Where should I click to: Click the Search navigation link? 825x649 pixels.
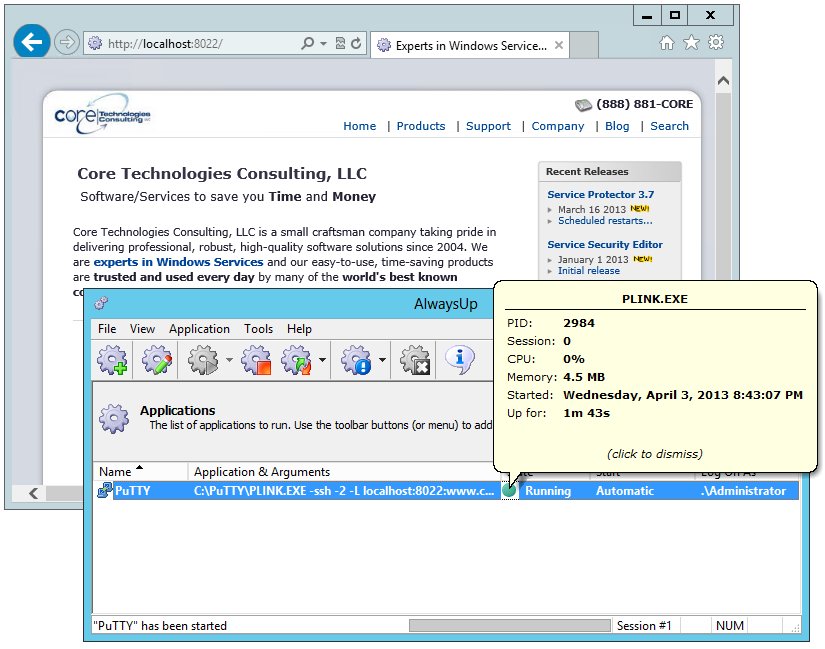669,126
